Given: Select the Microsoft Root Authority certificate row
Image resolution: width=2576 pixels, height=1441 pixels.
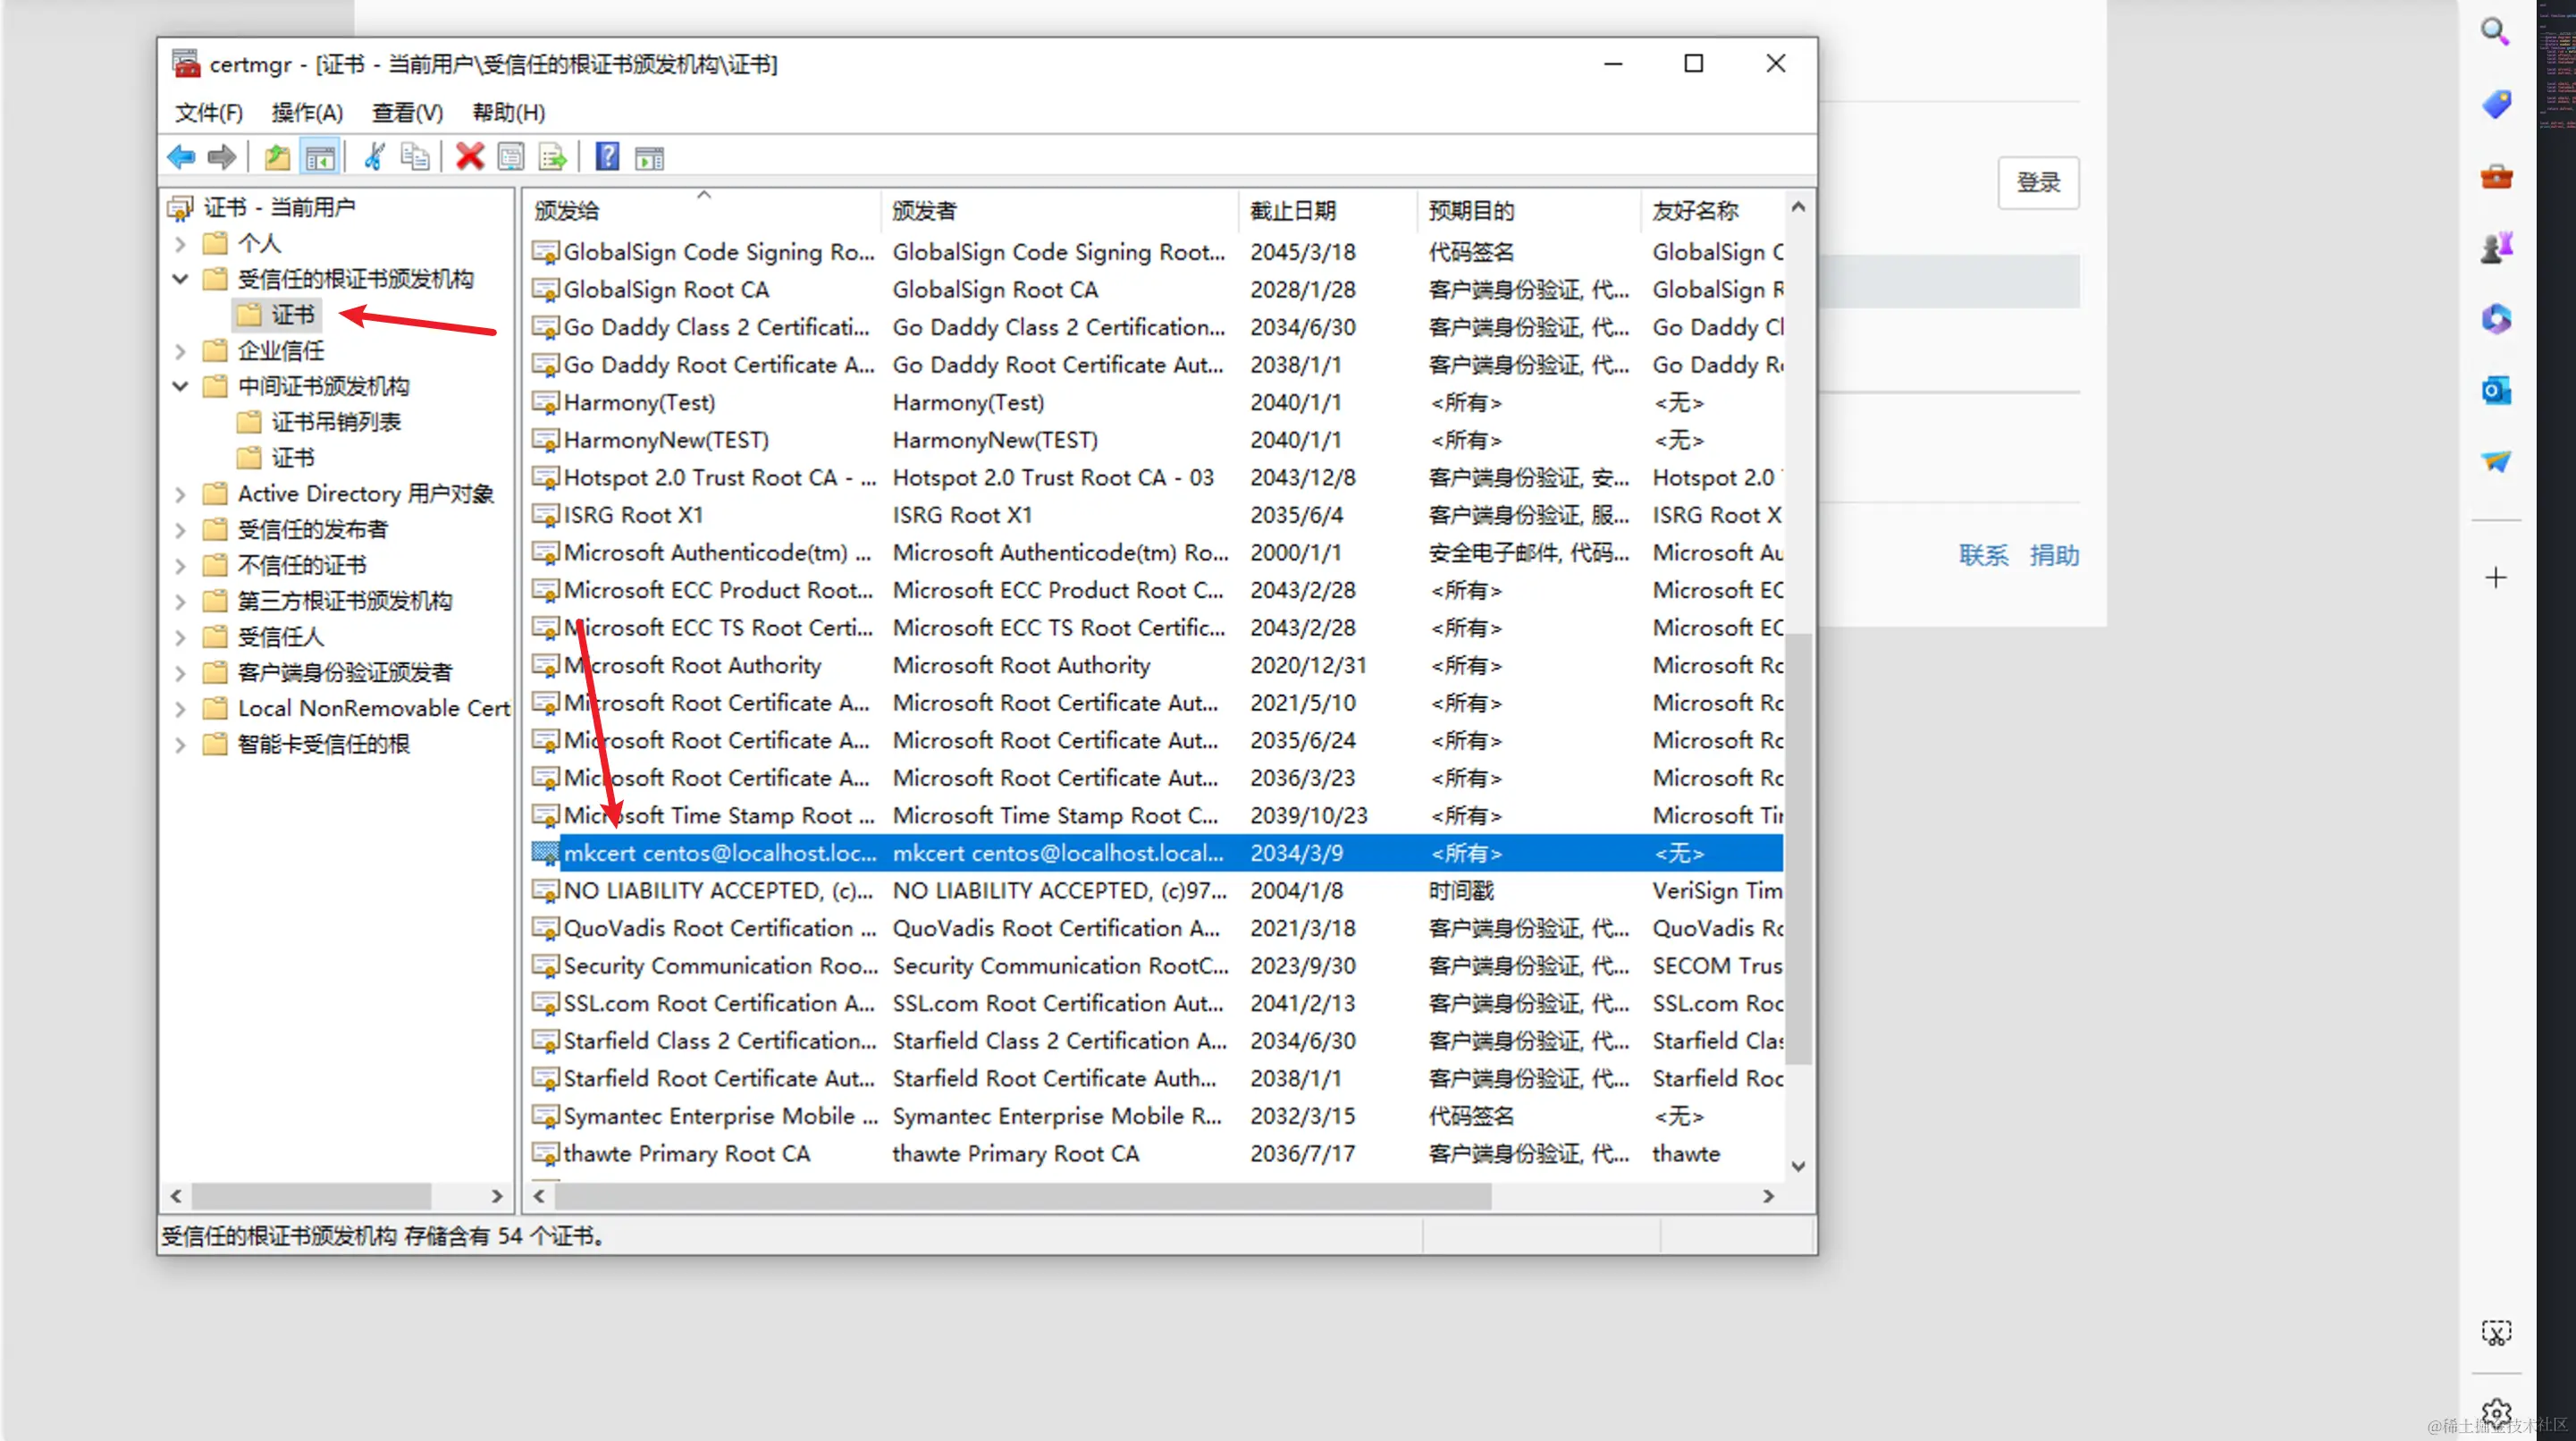Looking at the screenshot, I should (1157, 666).
